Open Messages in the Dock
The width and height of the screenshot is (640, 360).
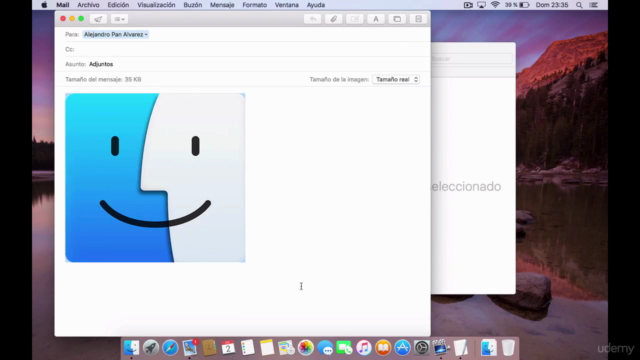pyautogui.click(x=325, y=348)
